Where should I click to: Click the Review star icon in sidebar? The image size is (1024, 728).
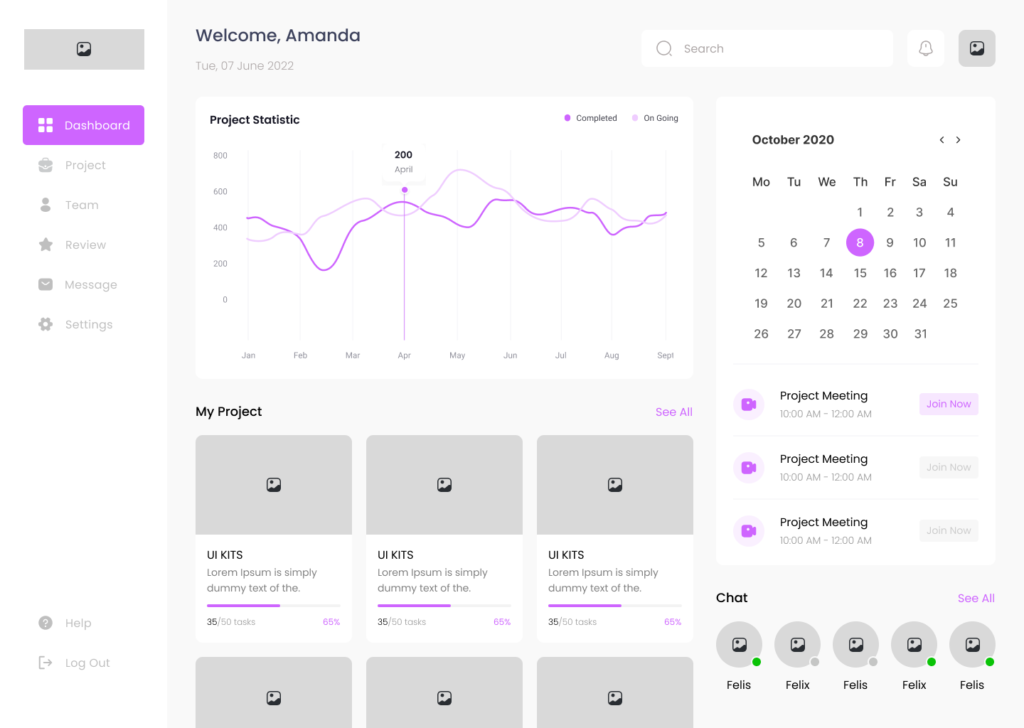point(45,245)
